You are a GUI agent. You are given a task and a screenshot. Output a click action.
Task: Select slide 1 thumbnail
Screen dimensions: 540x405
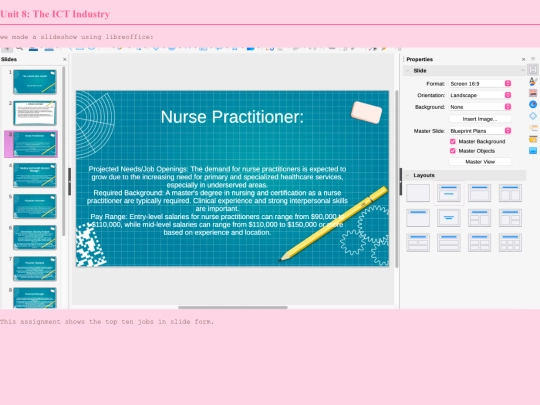click(35, 82)
